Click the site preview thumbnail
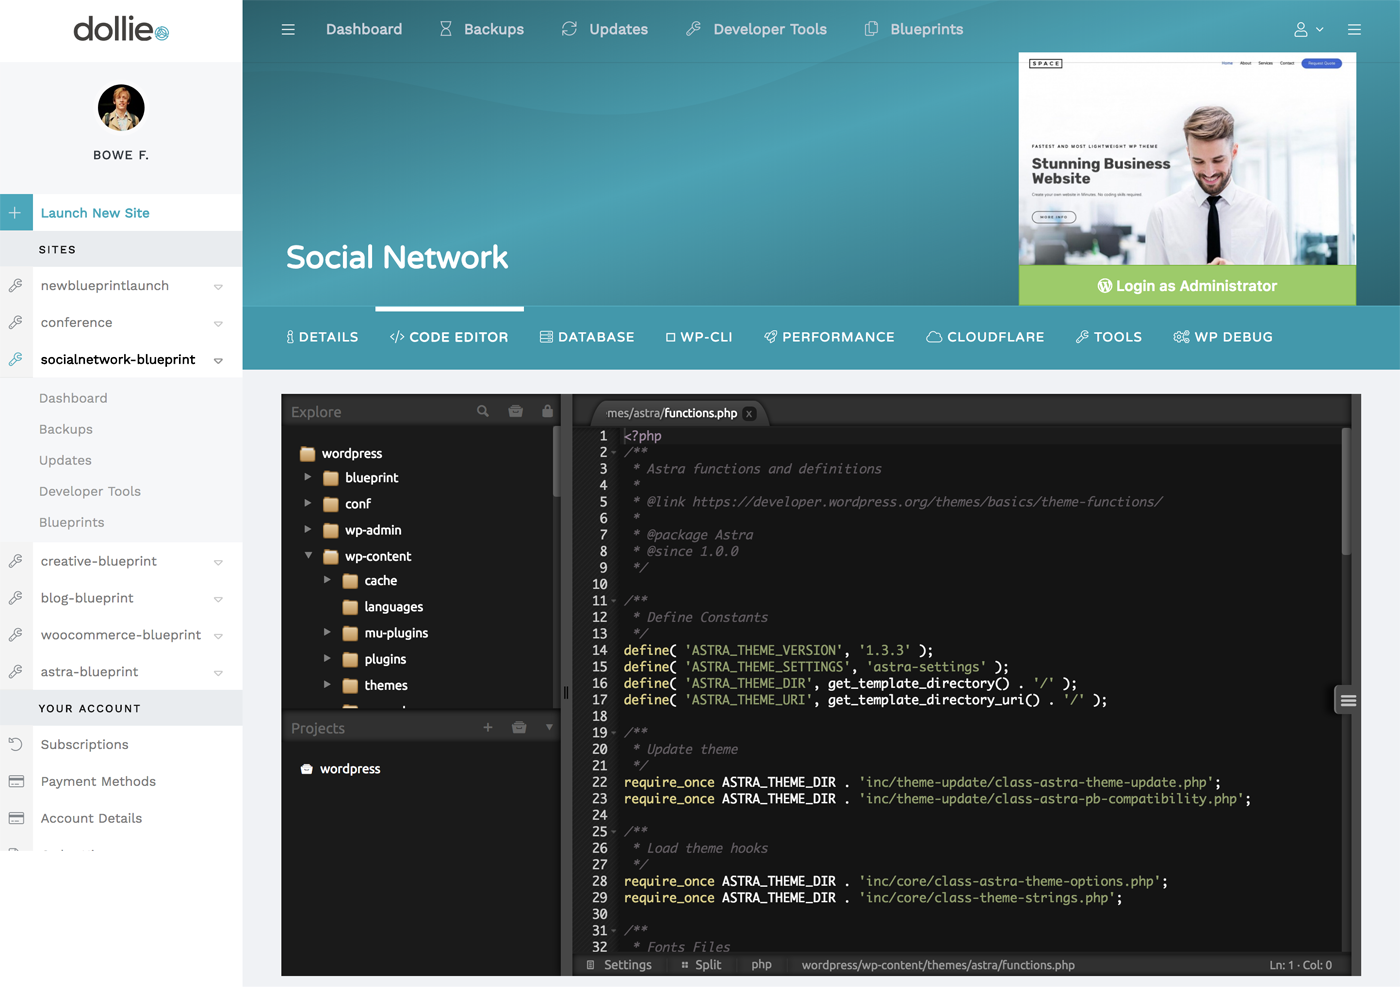The image size is (1400, 987). (1187, 159)
